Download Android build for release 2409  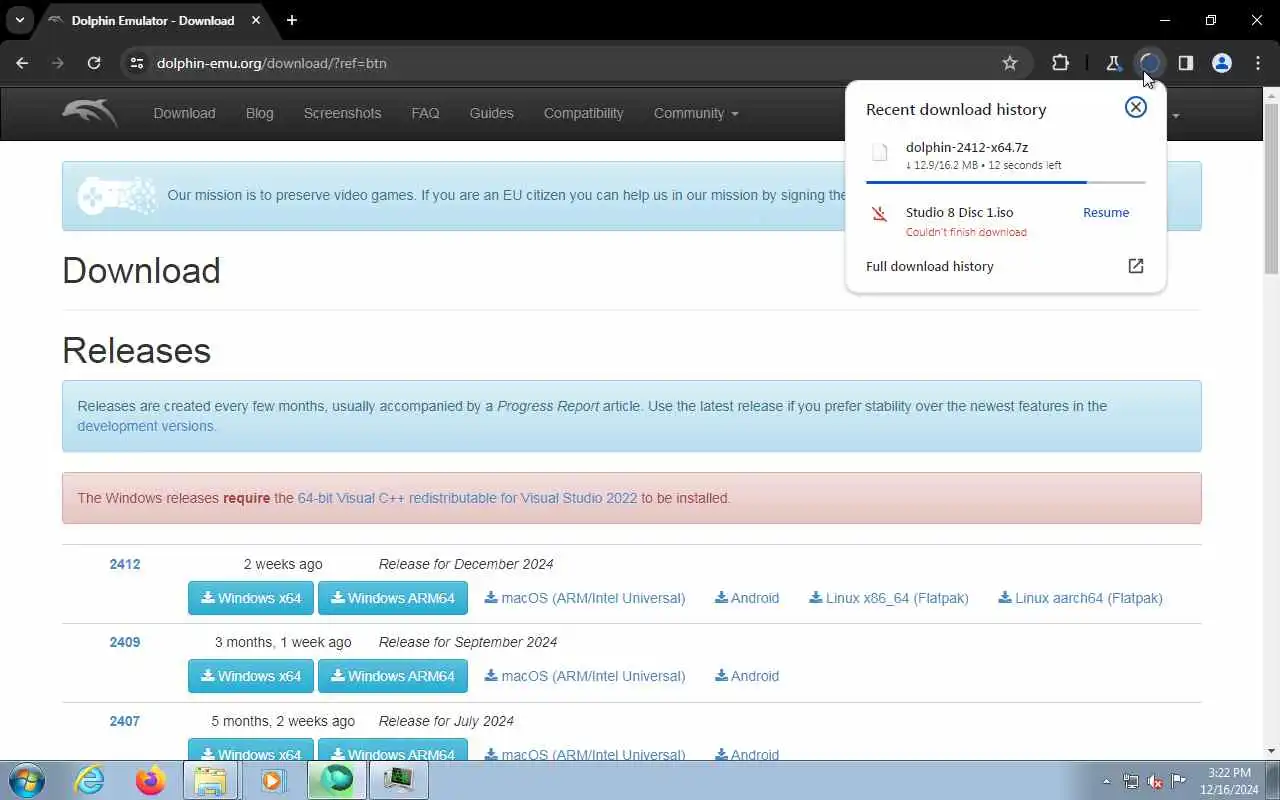pos(747,676)
